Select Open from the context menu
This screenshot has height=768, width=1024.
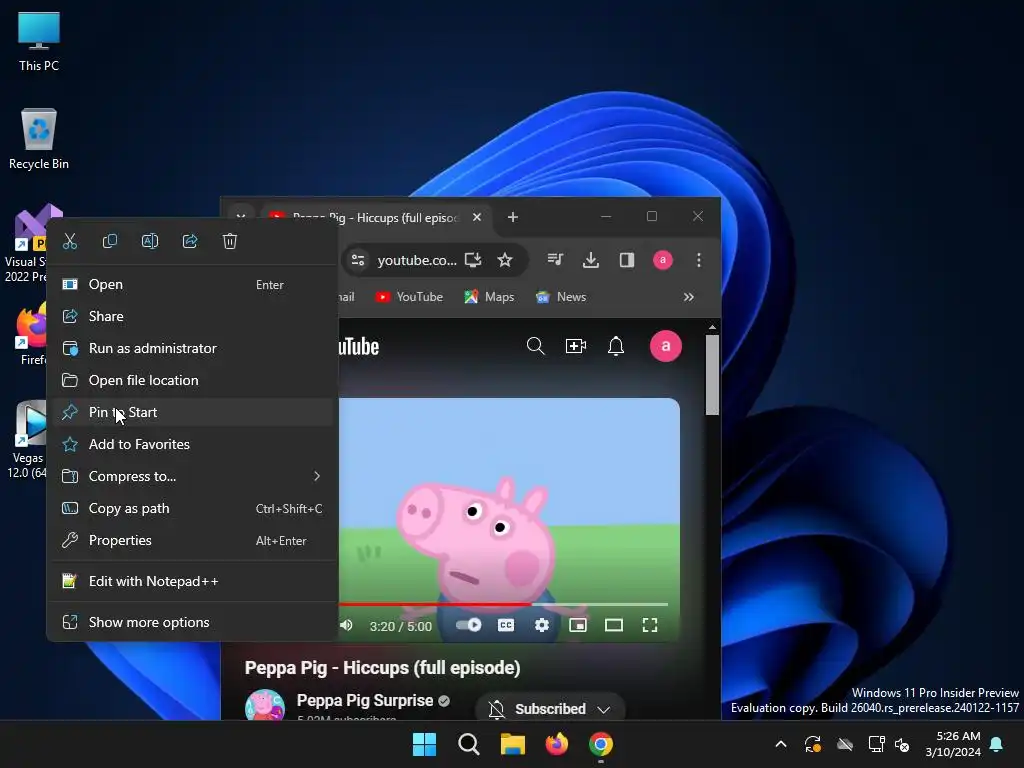(x=193, y=285)
